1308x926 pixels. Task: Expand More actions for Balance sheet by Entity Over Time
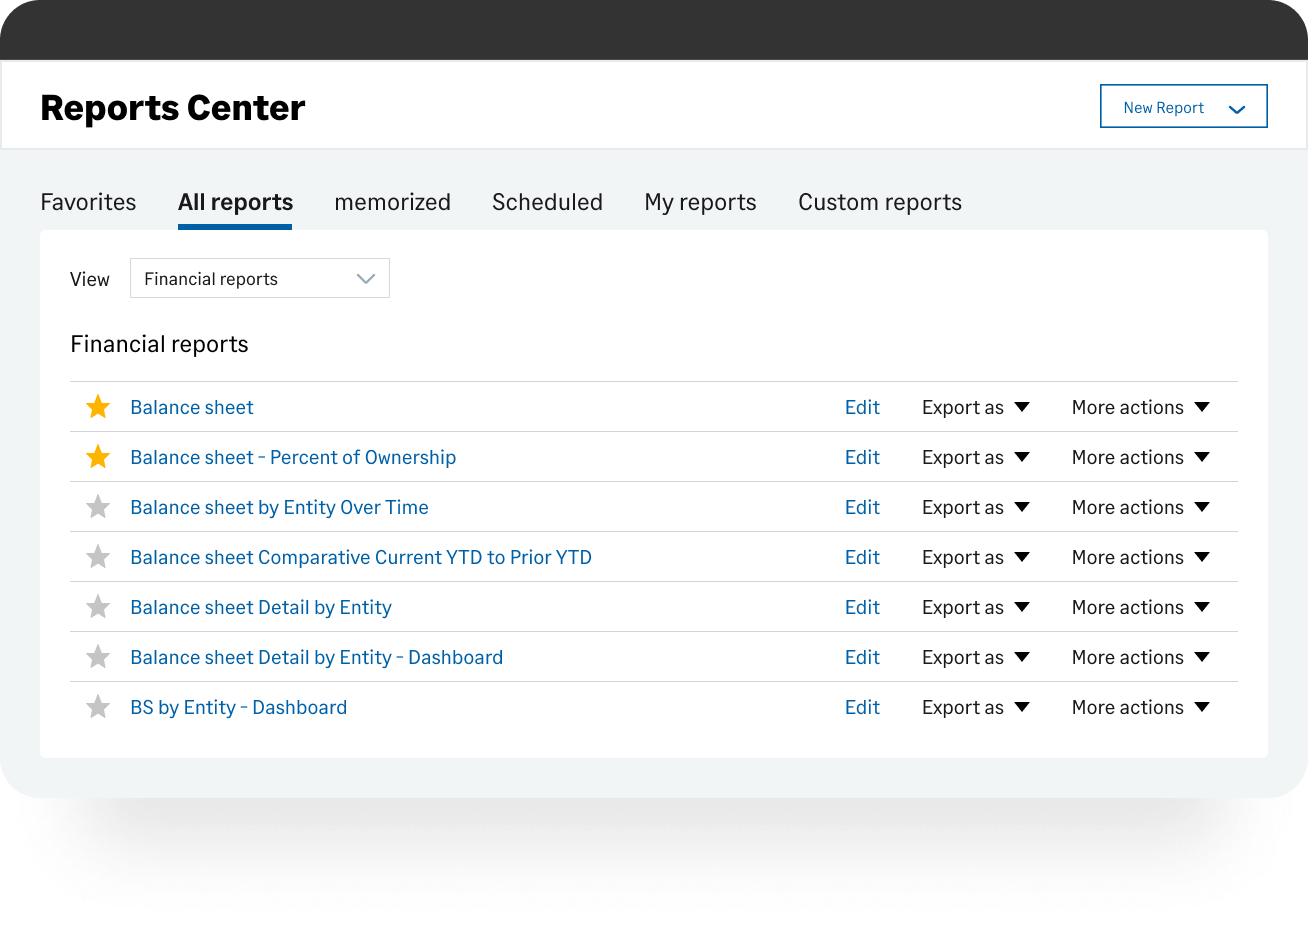1140,507
